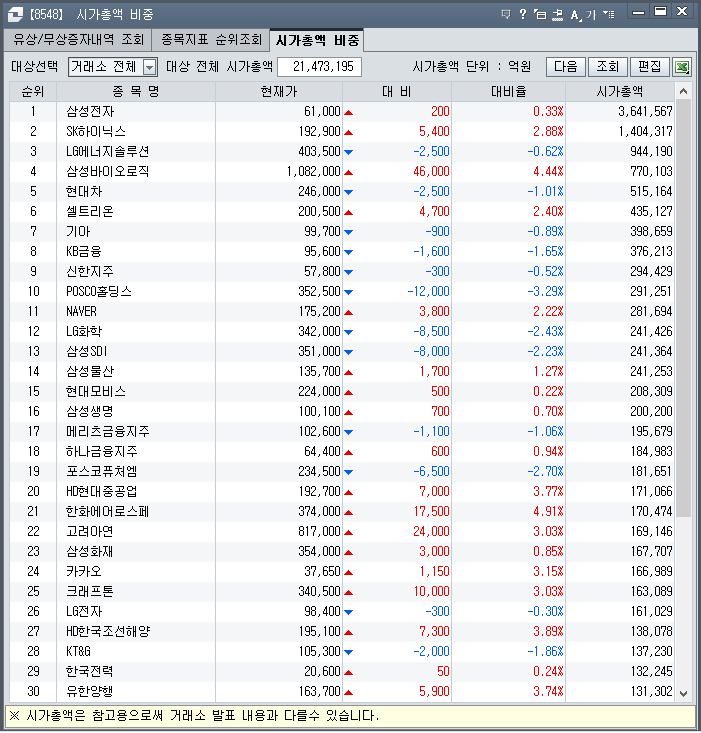Select POSCO홀딩스 in the list
Screen dimensions: 701x733
pyautogui.click(x=99, y=291)
